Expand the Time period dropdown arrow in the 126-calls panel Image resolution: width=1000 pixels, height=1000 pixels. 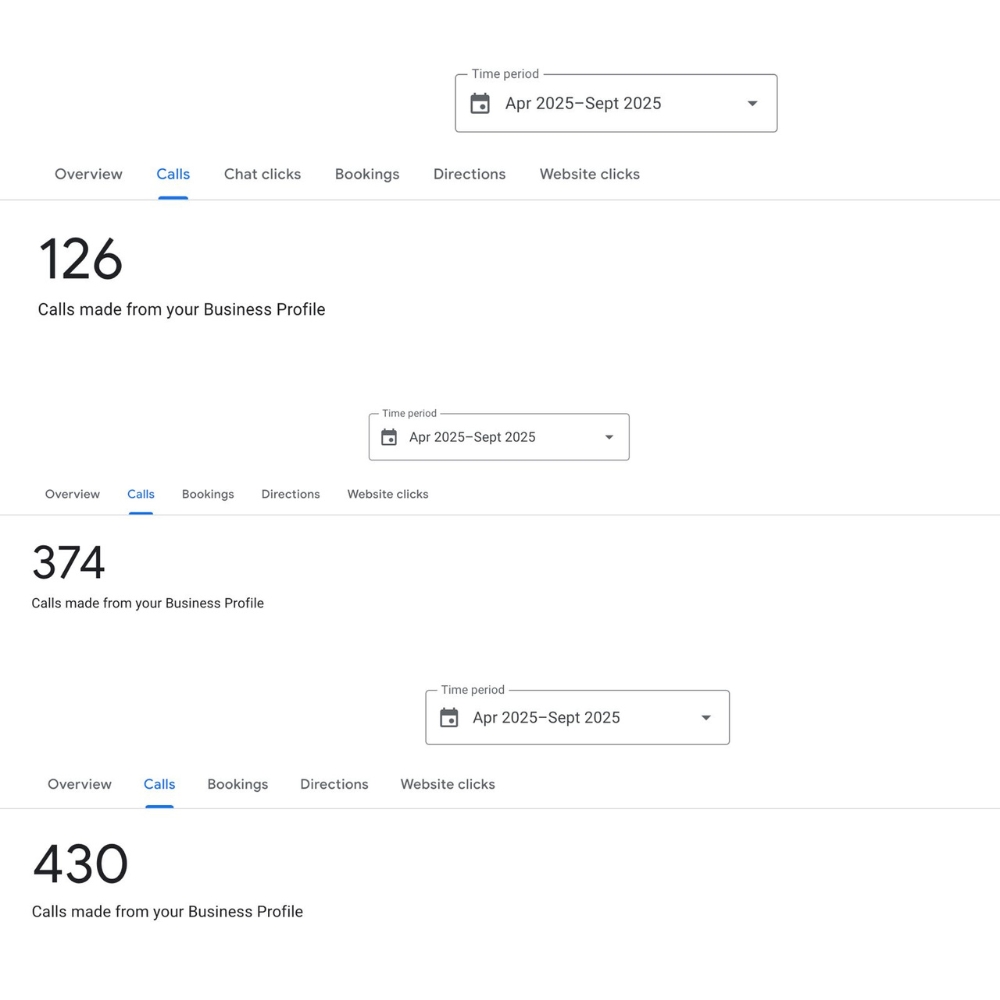pyautogui.click(x=752, y=104)
